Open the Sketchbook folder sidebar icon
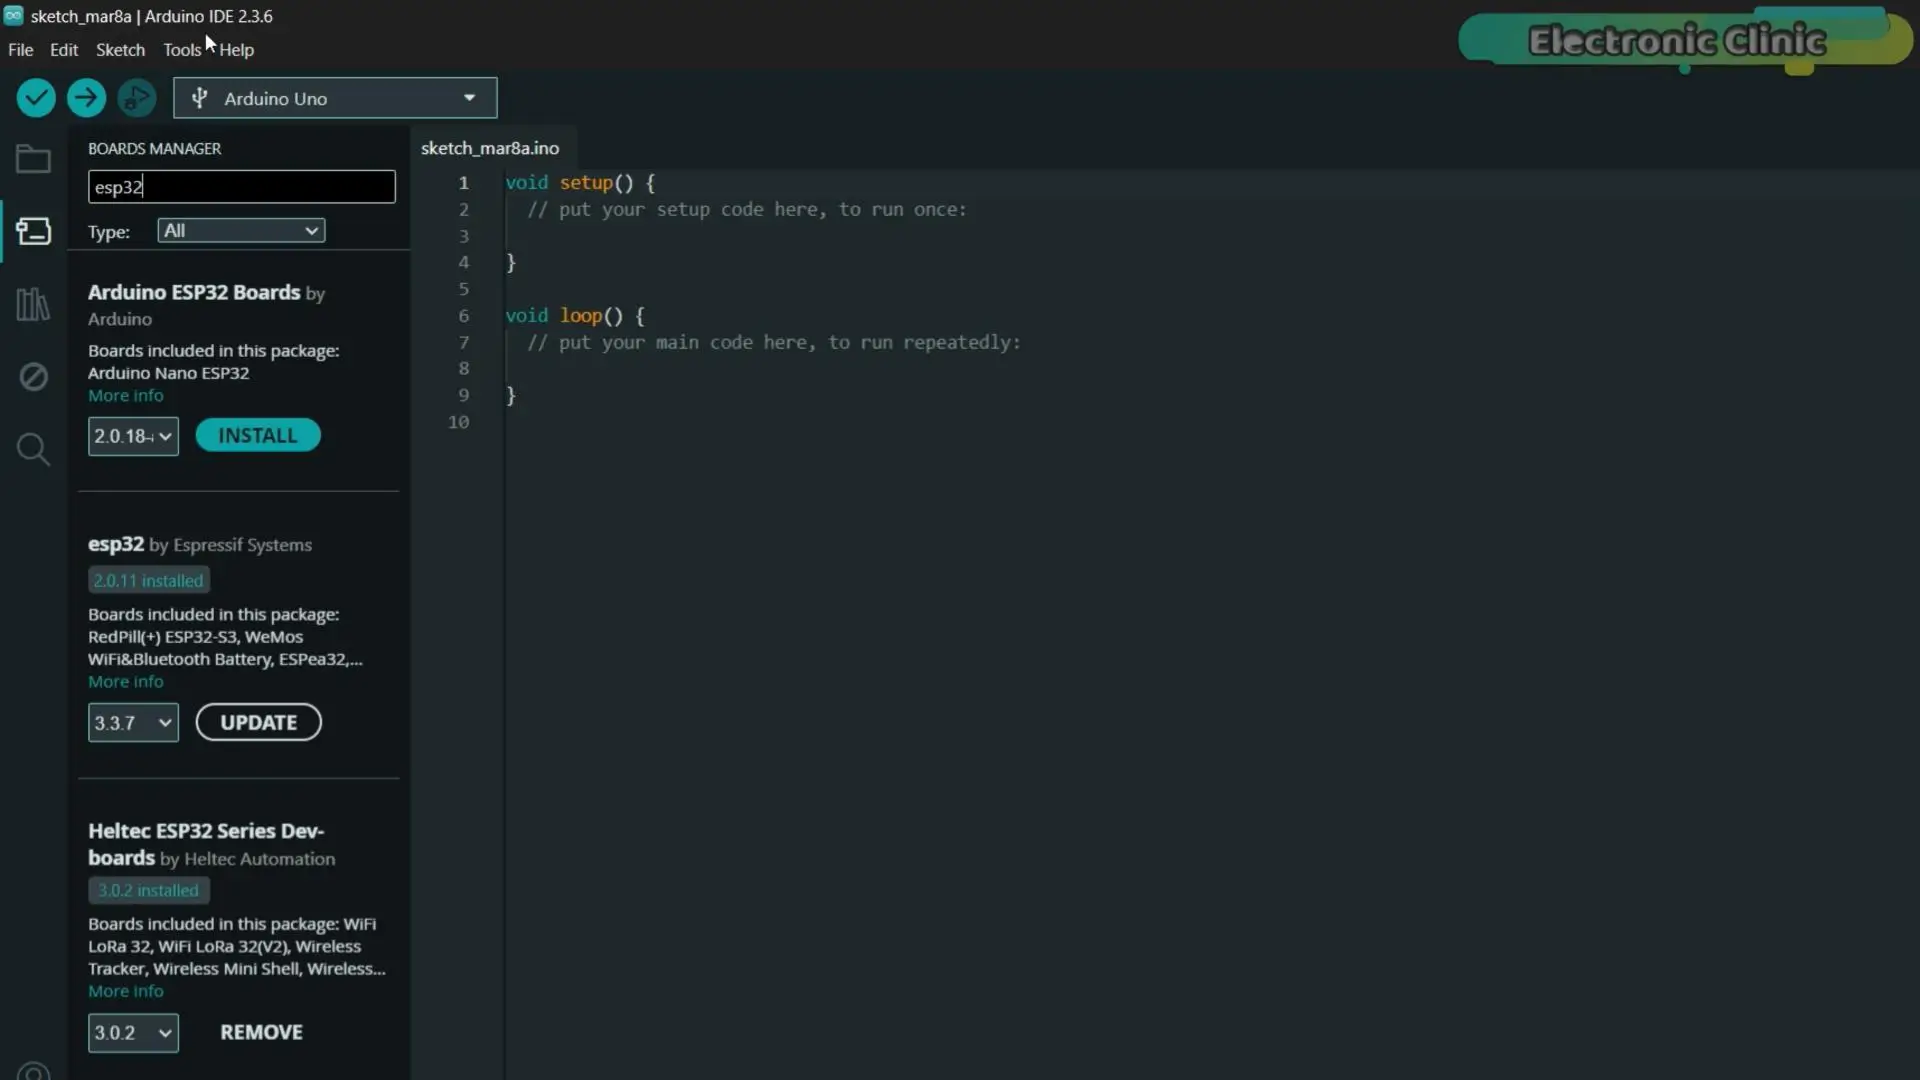Image resolution: width=1920 pixels, height=1080 pixels. [x=33, y=159]
